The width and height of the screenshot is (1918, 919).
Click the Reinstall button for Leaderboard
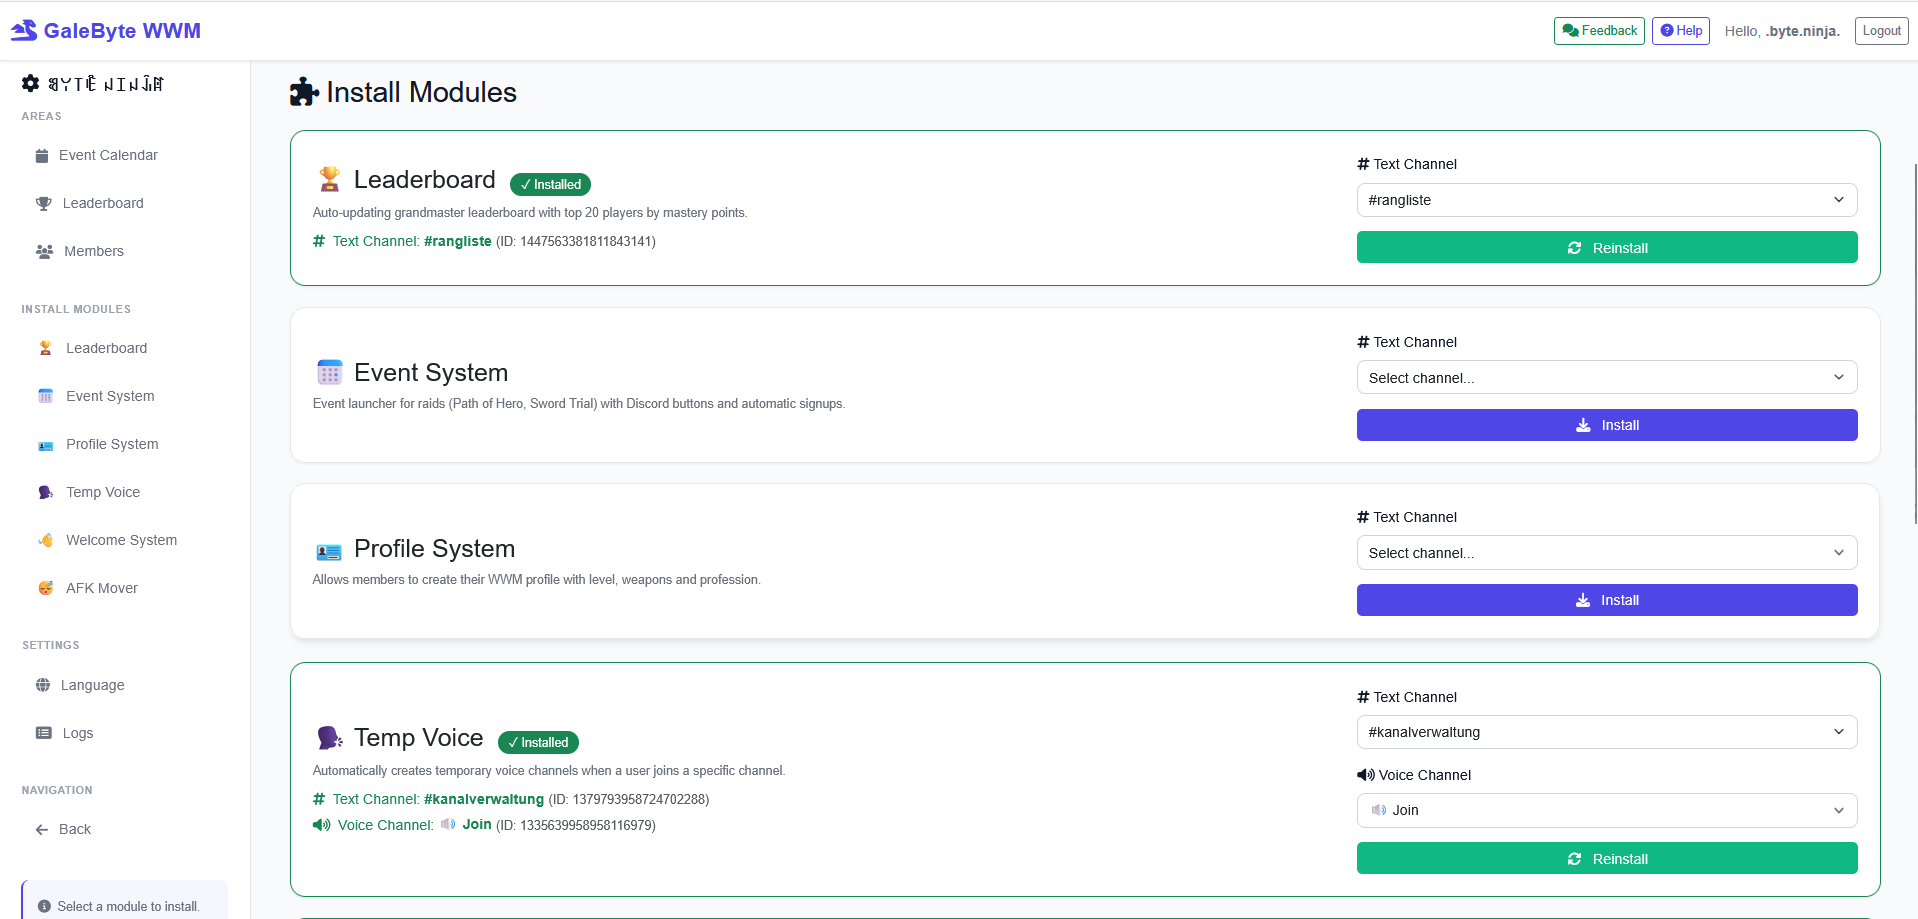(1606, 247)
